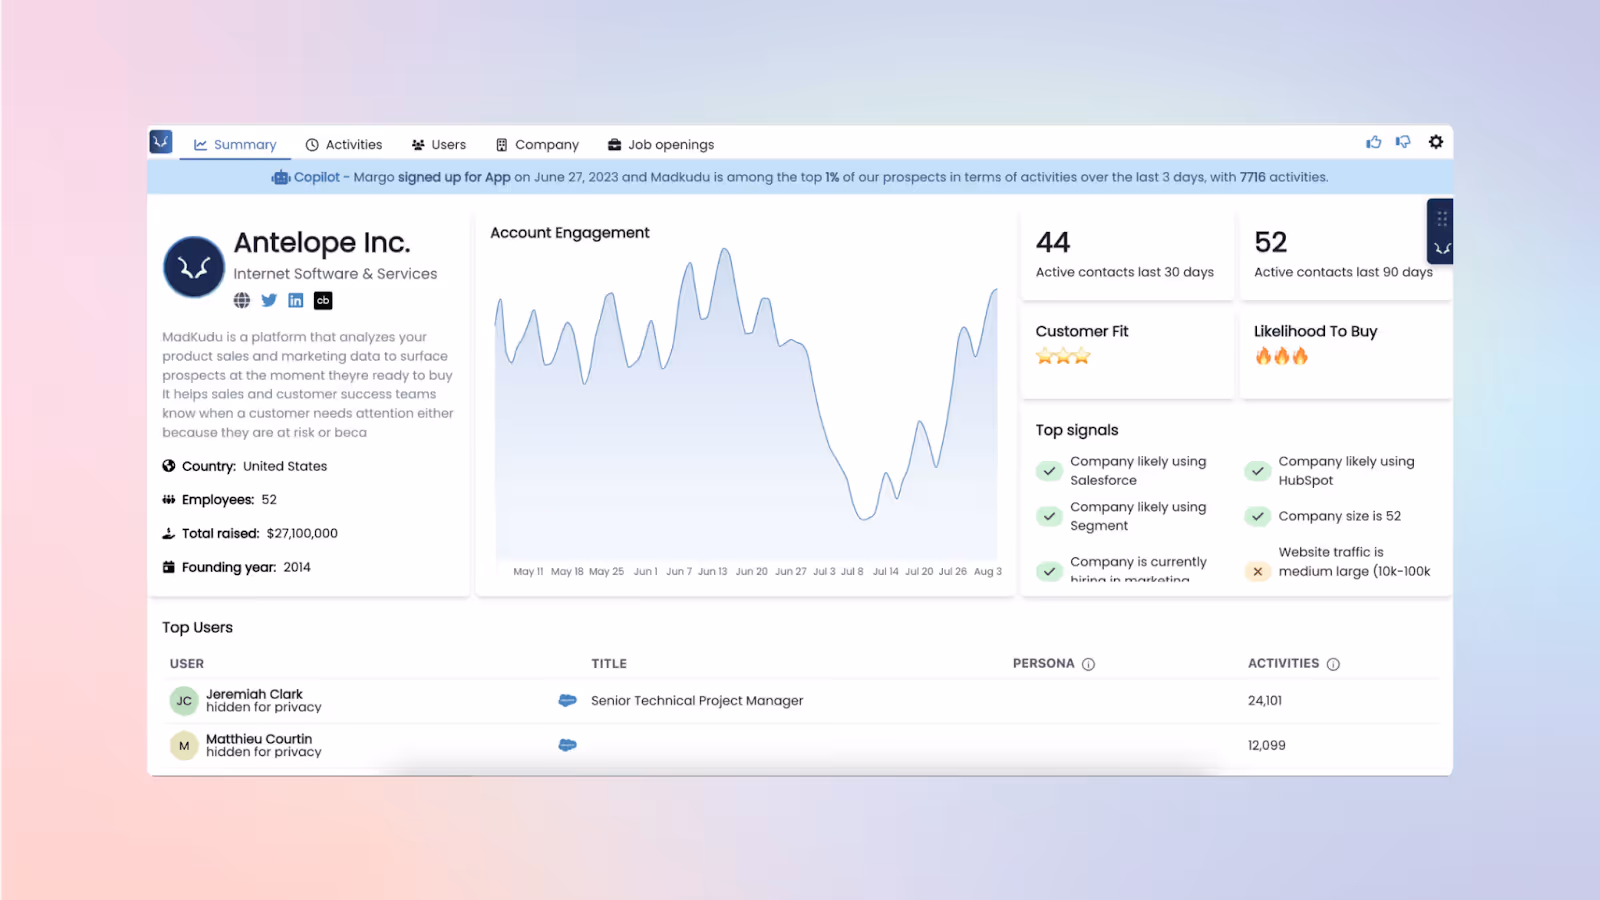Click the TITLE column header

[x=609, y=664]
